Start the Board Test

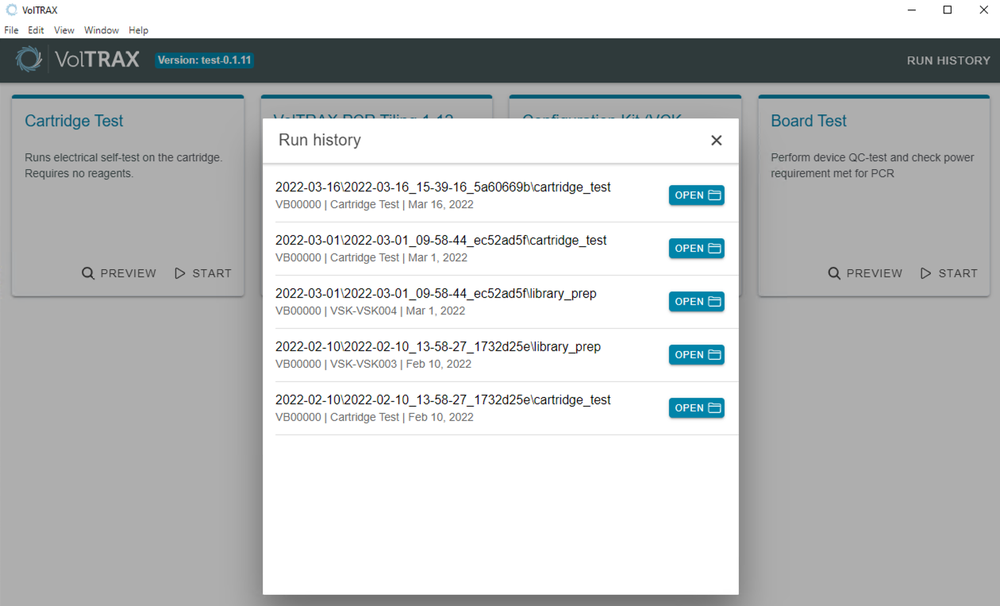click(x=949, y=273)
